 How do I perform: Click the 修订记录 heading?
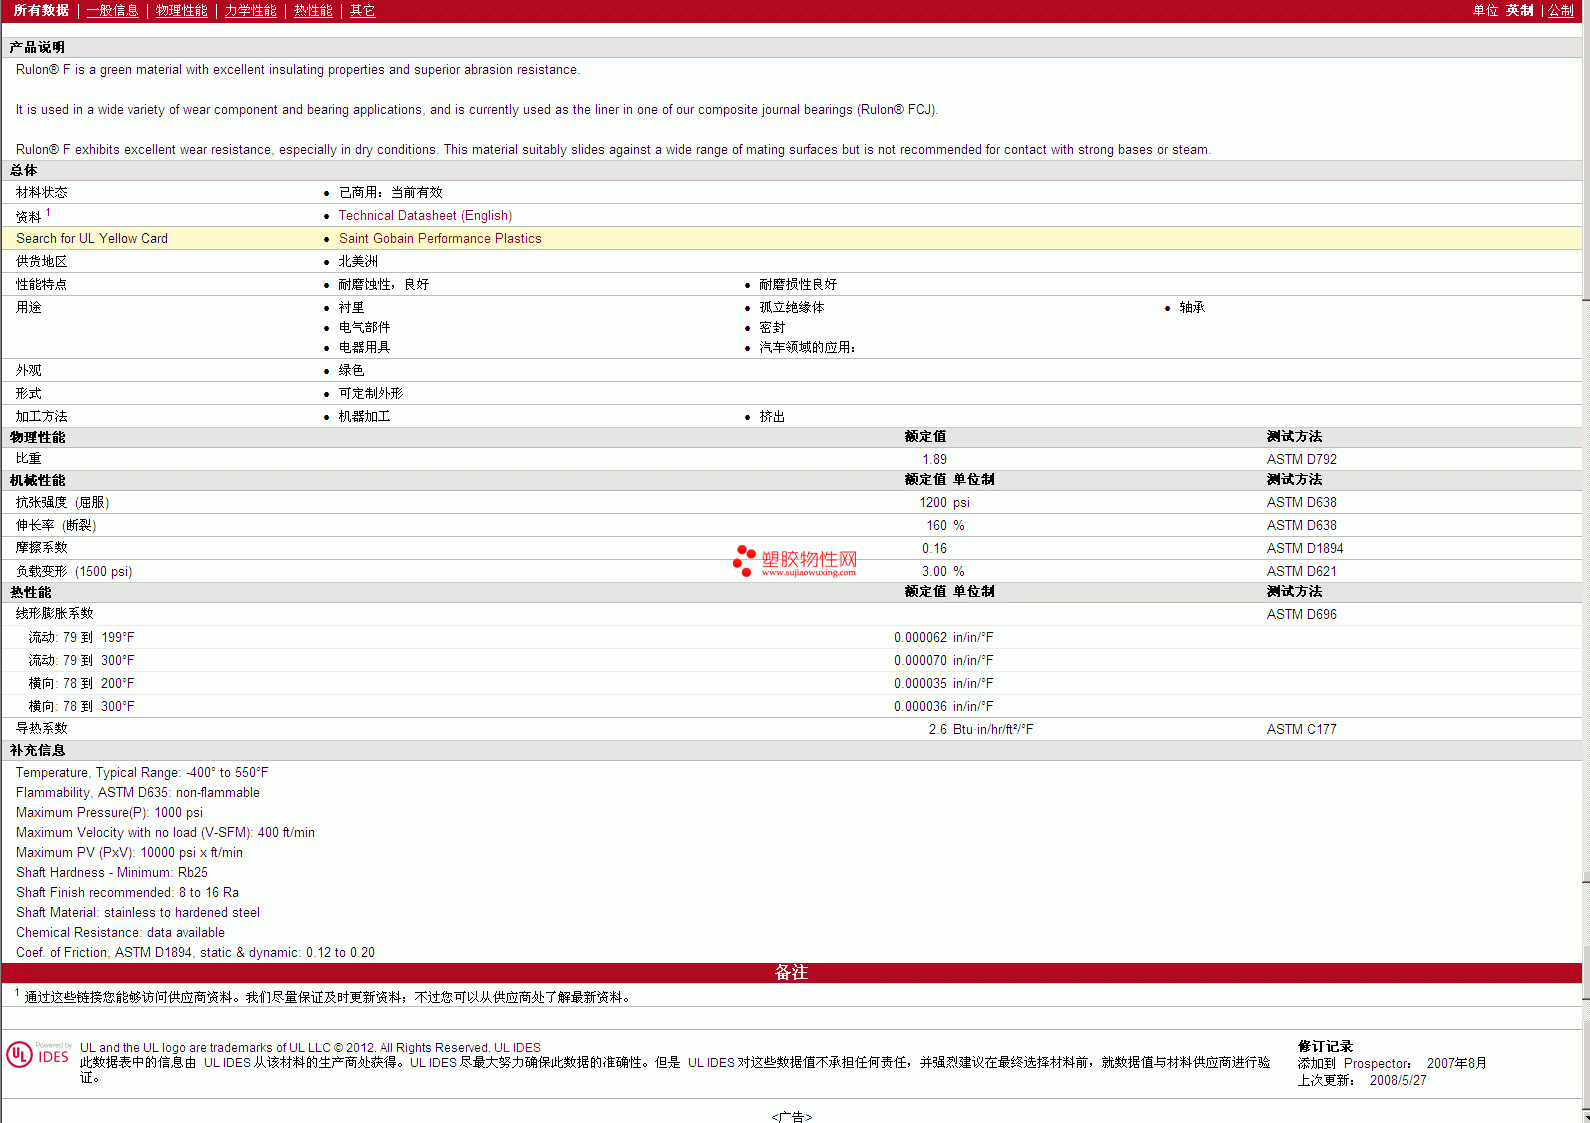click(x=1325, y=1046)
